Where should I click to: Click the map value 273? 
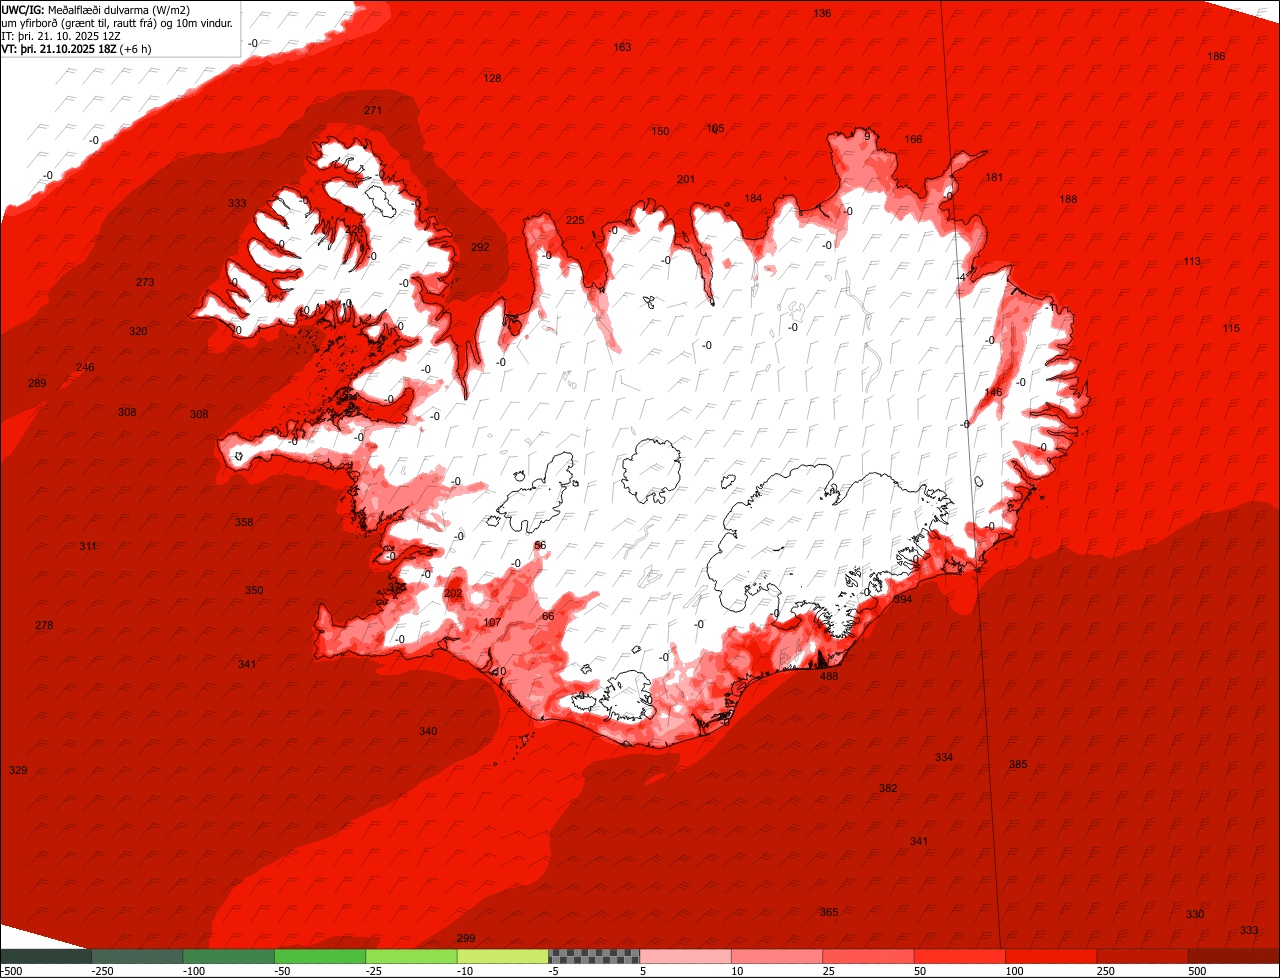point(145,282)
